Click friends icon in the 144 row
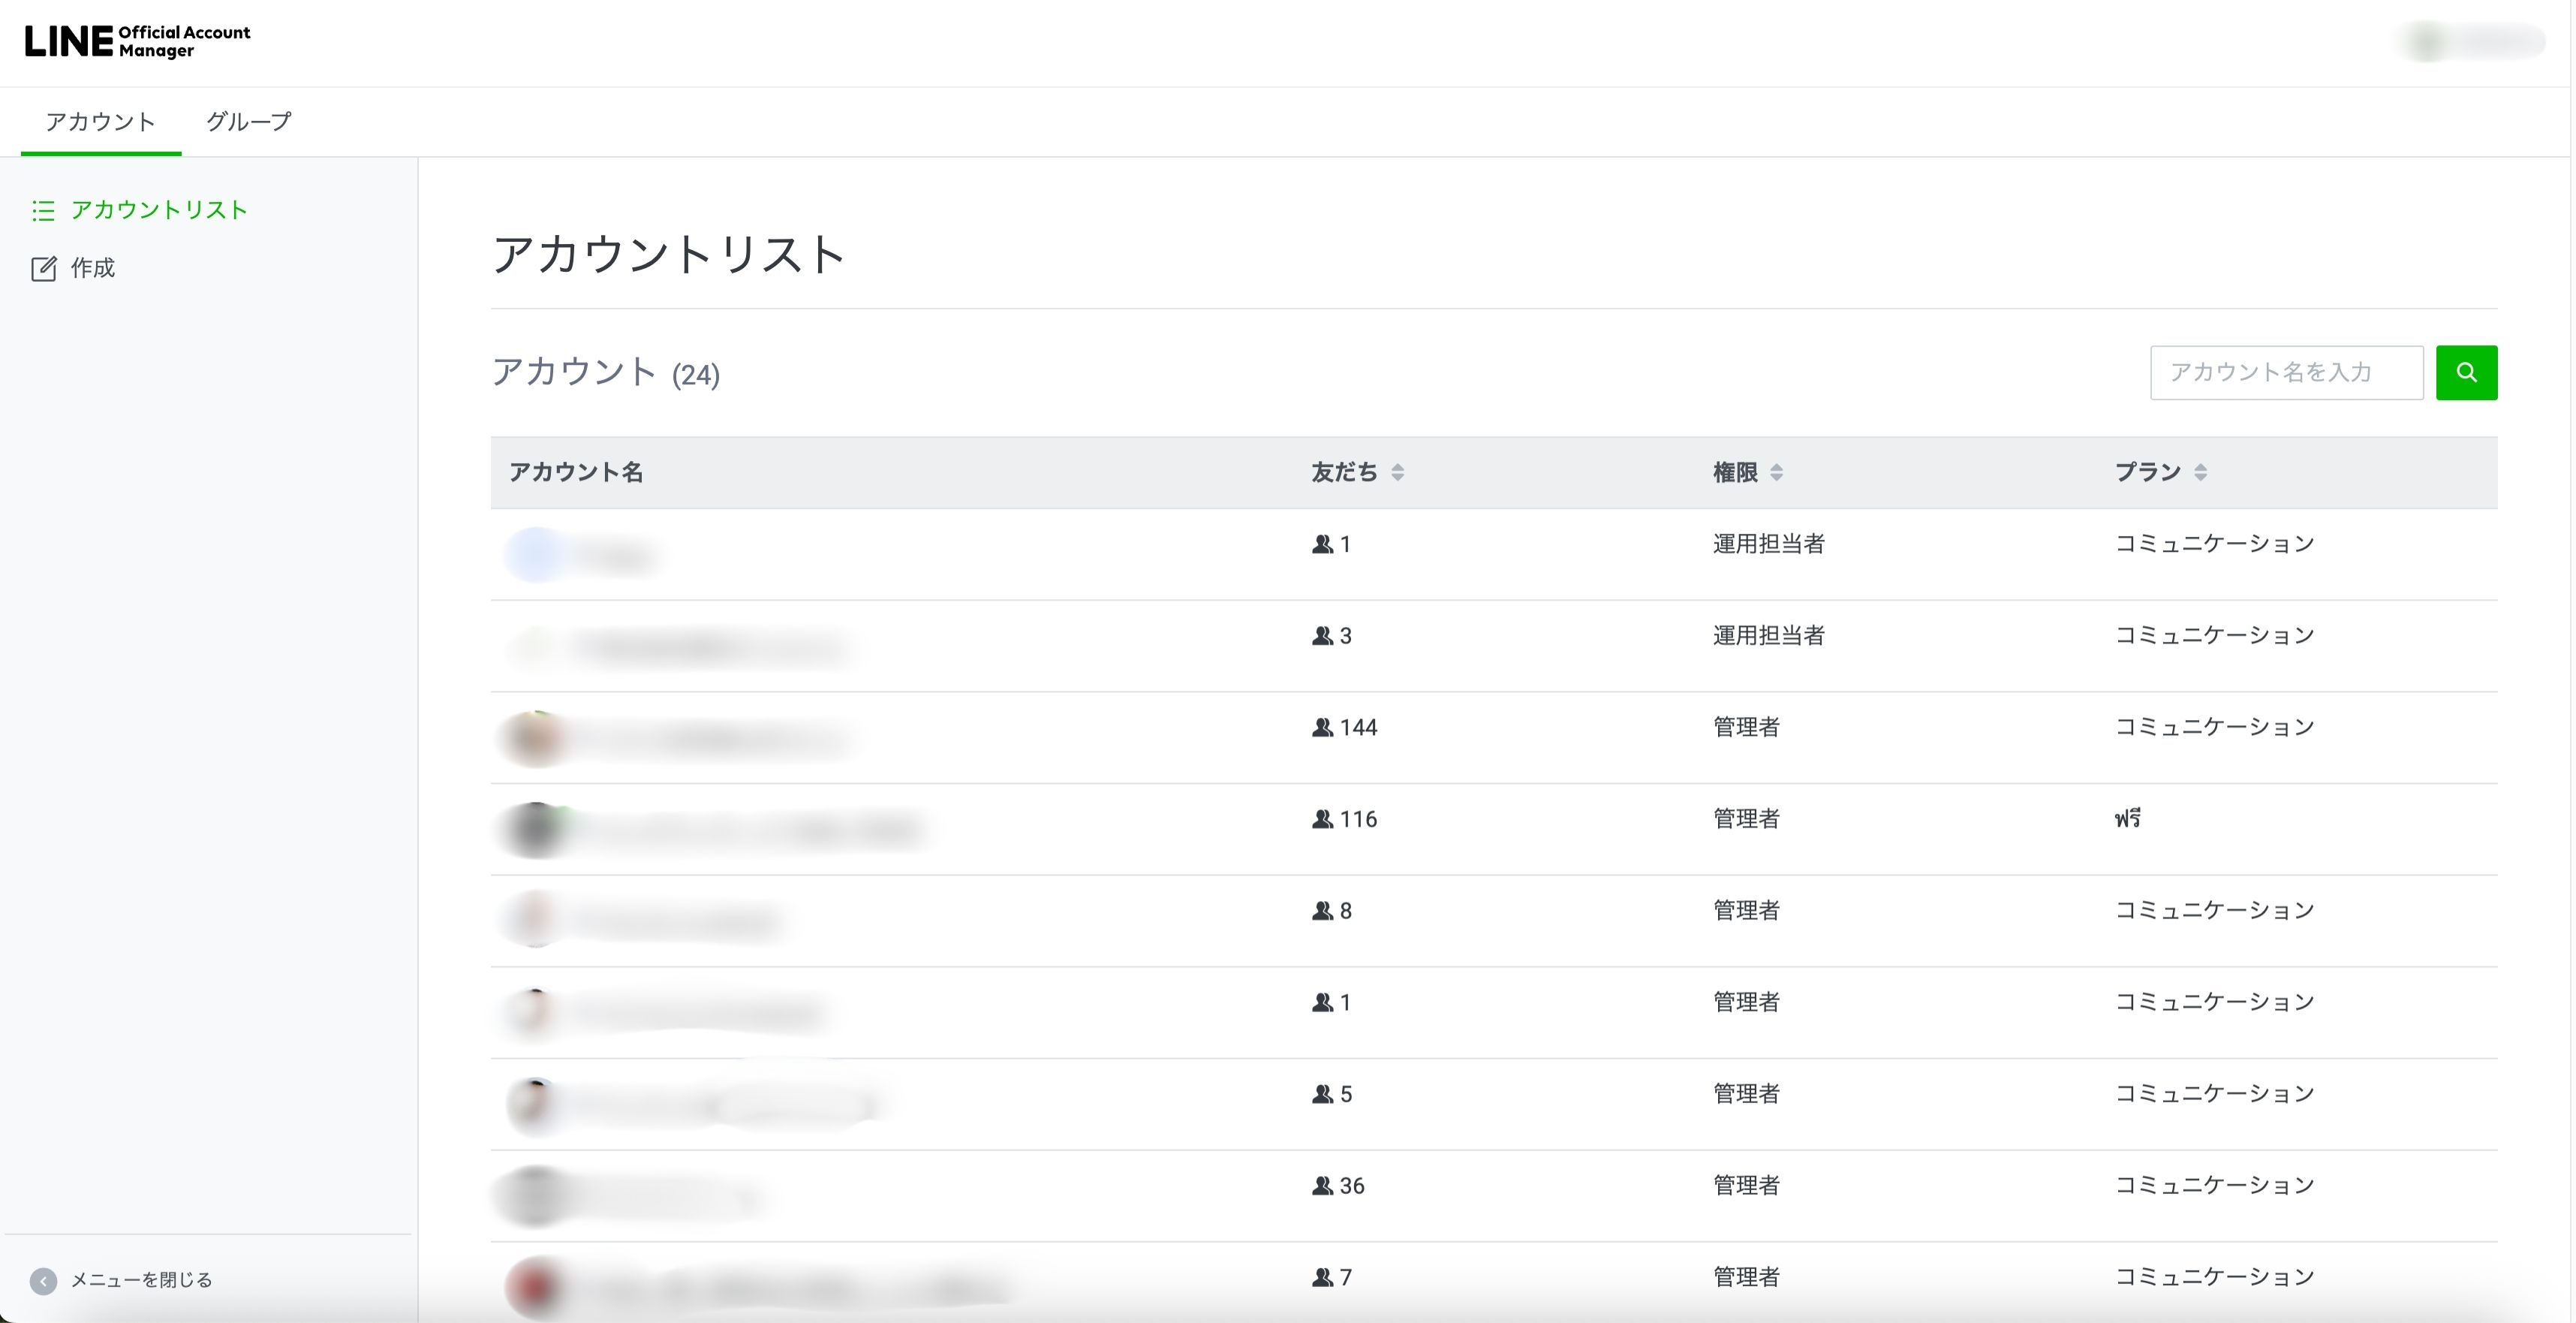 click(x=1322, y=728)
